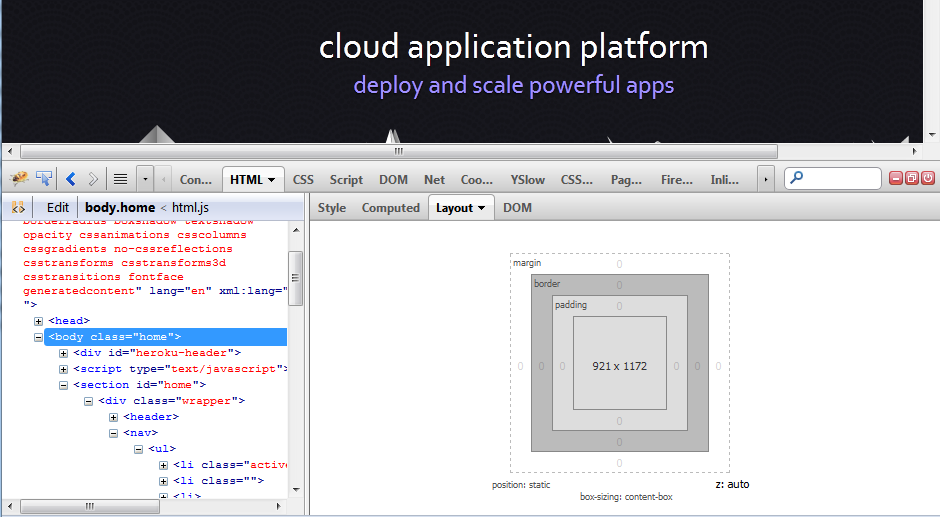Expand the script type="text/javascript" node

tap(64, 369)
